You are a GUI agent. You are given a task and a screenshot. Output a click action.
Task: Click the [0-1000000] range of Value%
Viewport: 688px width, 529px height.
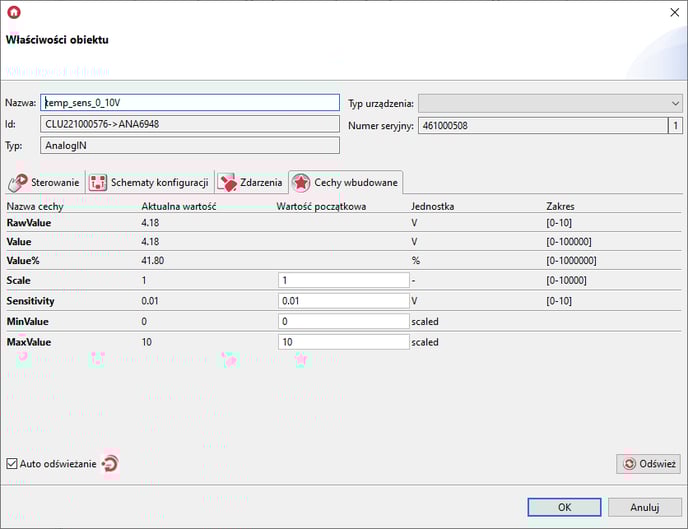click(571, 261)
